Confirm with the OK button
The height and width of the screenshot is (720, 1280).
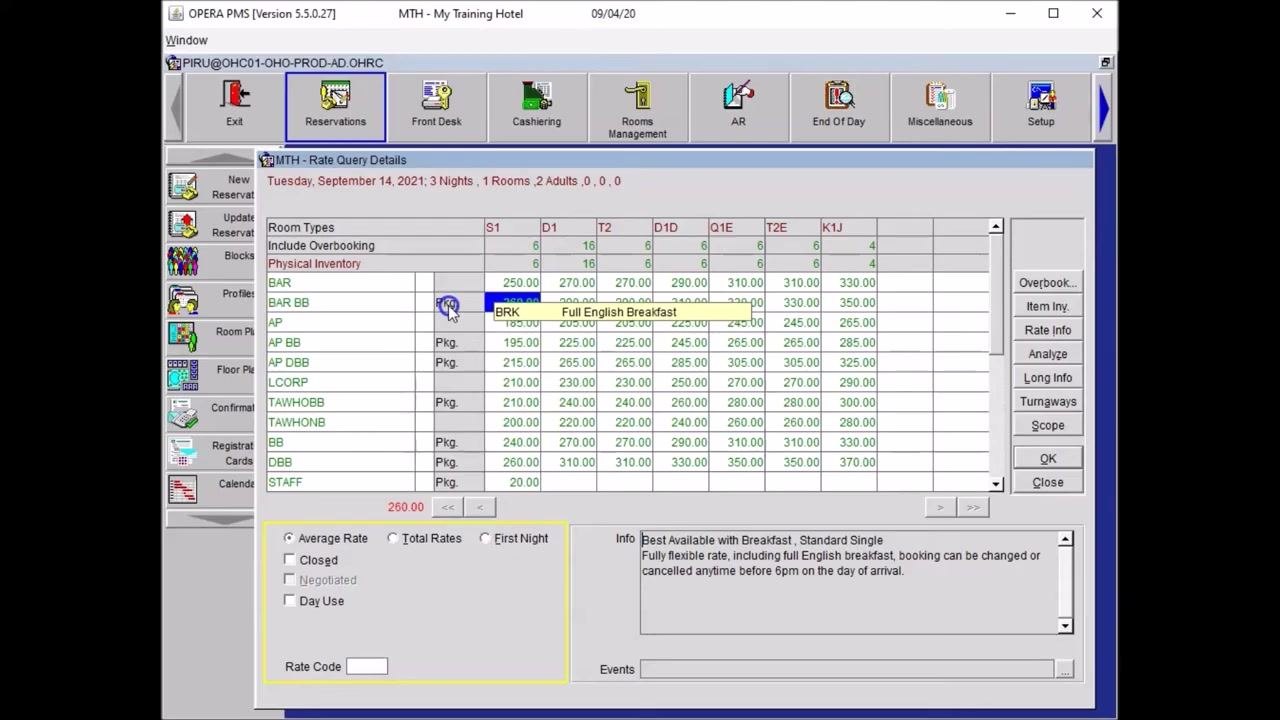tap(1047, 459)
